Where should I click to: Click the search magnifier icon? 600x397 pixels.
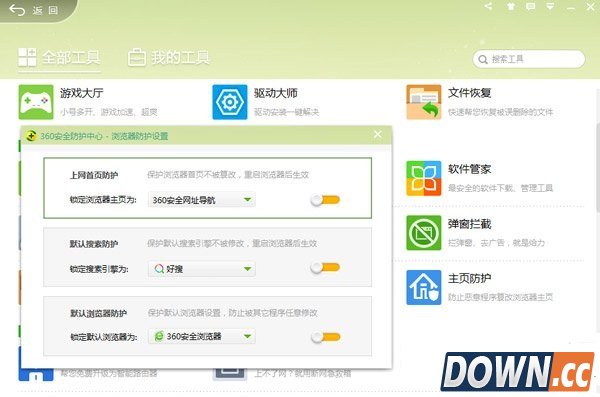pos(483,59)
